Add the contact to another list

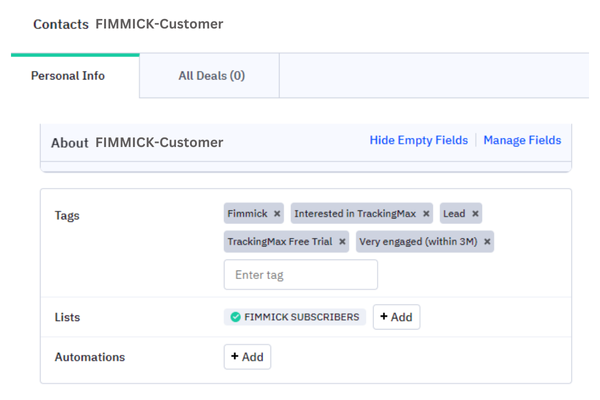click(x=396, y=317)
